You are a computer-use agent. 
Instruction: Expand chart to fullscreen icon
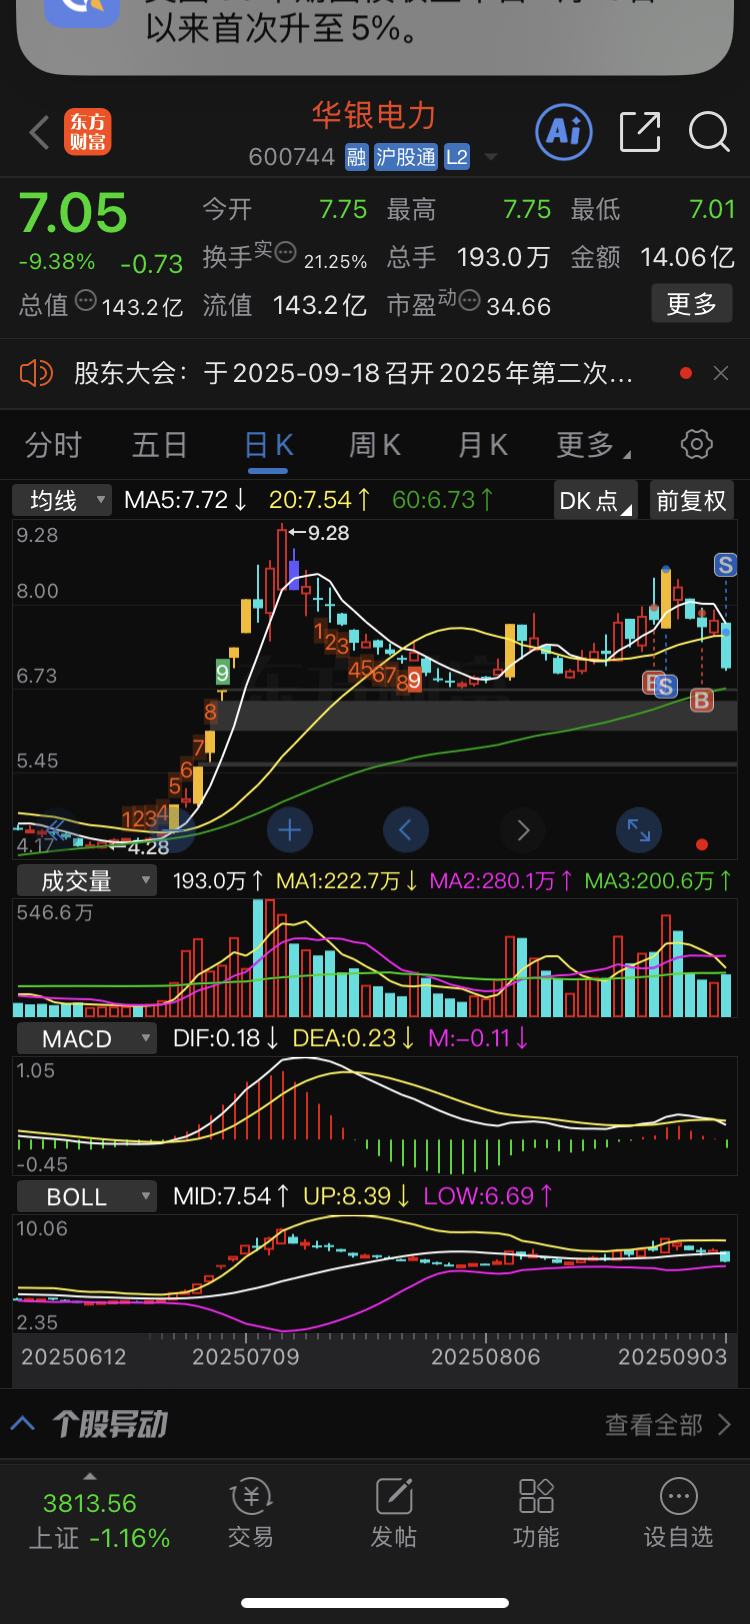tap(638, 829)
